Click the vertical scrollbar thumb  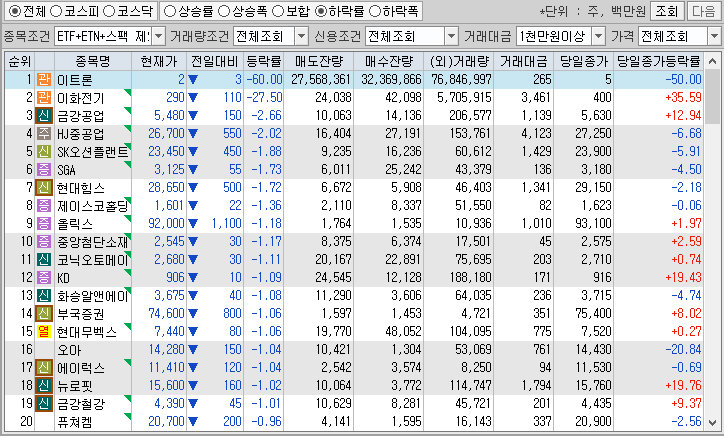tap(713, 96)
